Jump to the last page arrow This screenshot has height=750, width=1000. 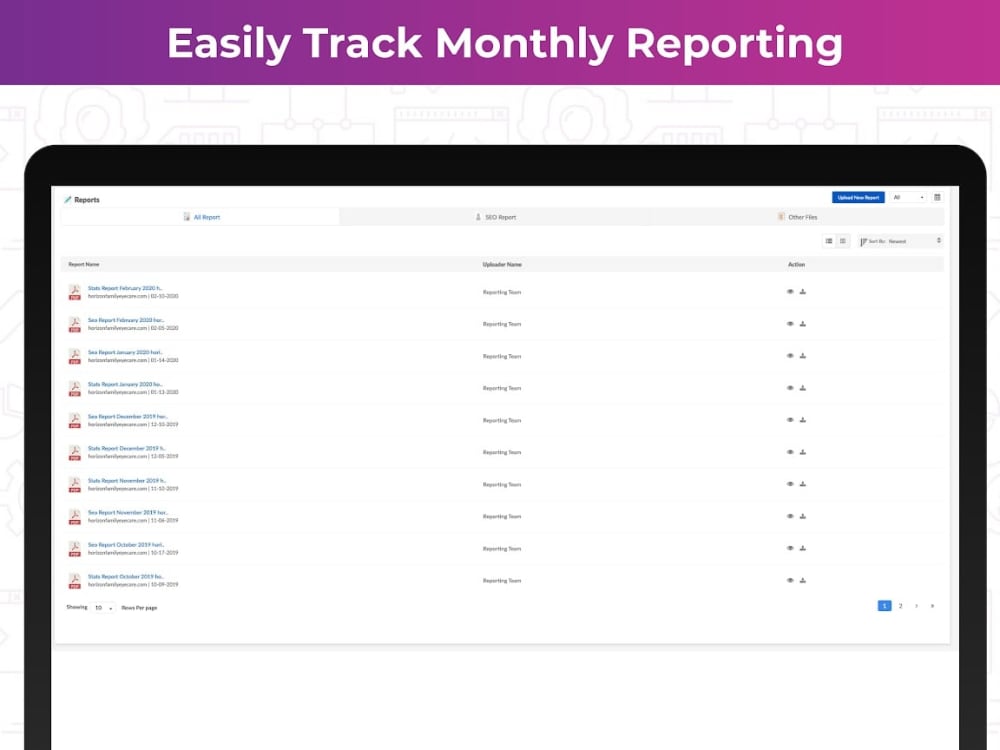pos(932,606)
